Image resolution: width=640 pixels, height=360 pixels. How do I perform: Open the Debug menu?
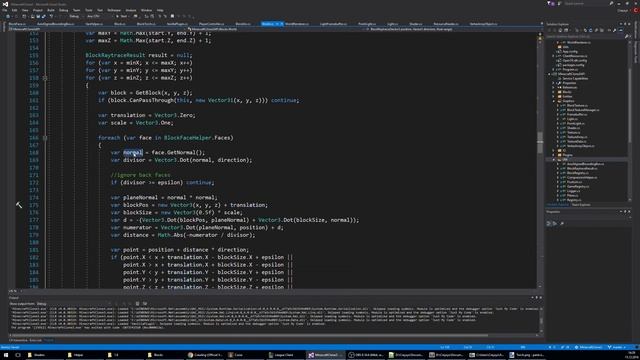(x=64, y=10)
